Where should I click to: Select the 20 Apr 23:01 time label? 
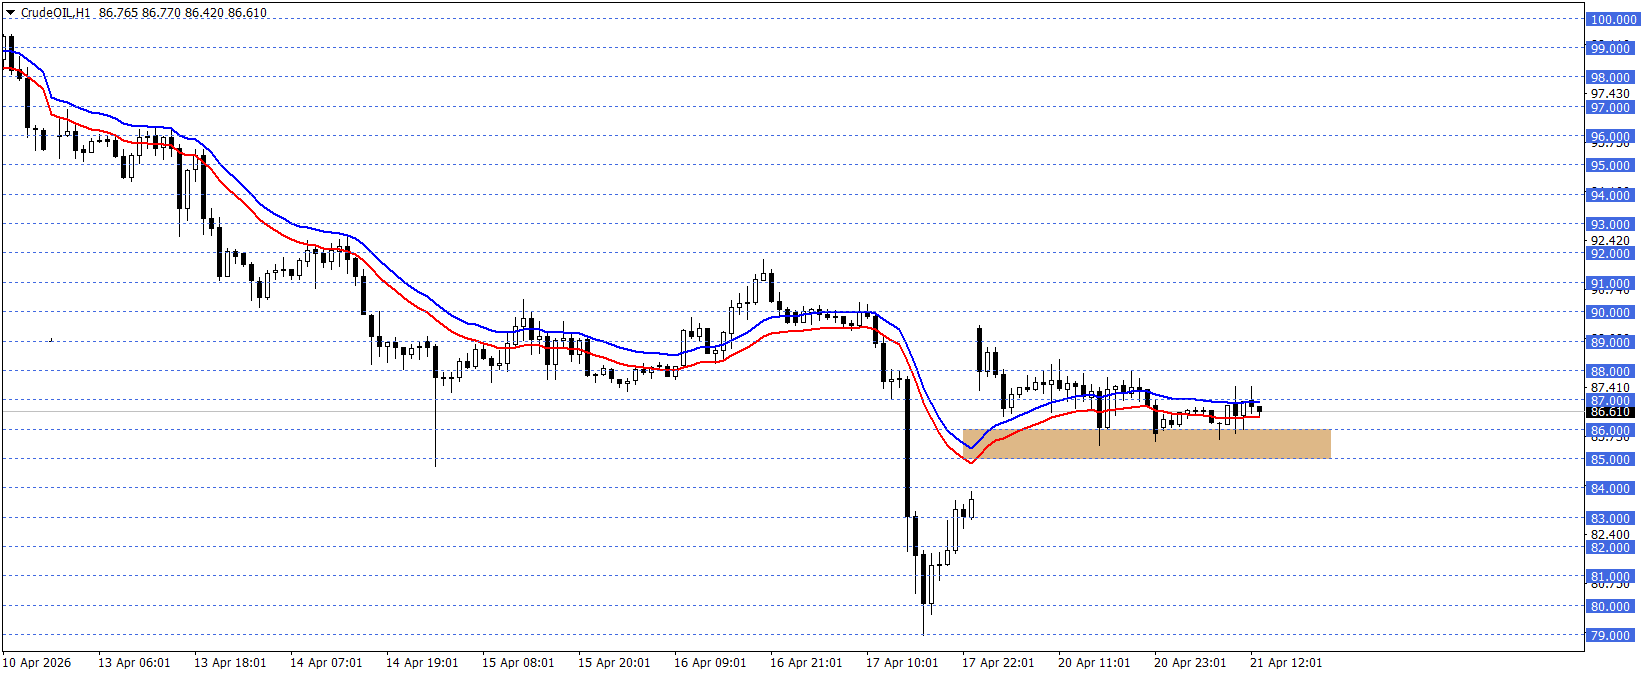pos(1190,663)
